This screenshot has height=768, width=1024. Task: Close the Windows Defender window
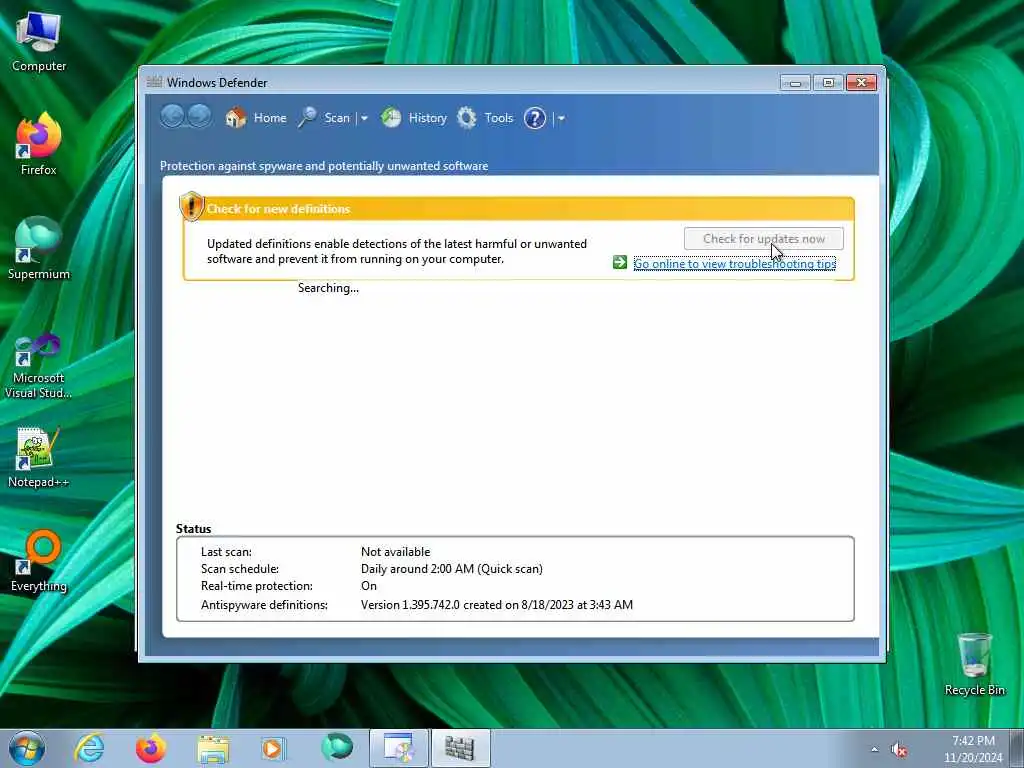861,83
